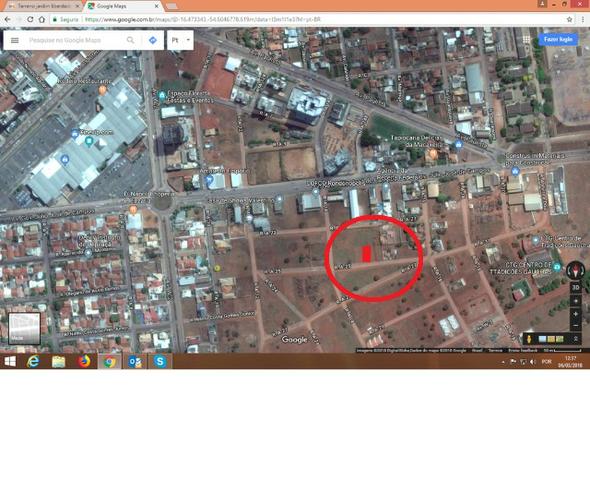The image size is (590, 480).
Task: Expand the imagery strip chevron
Action: tap(575, 339)
